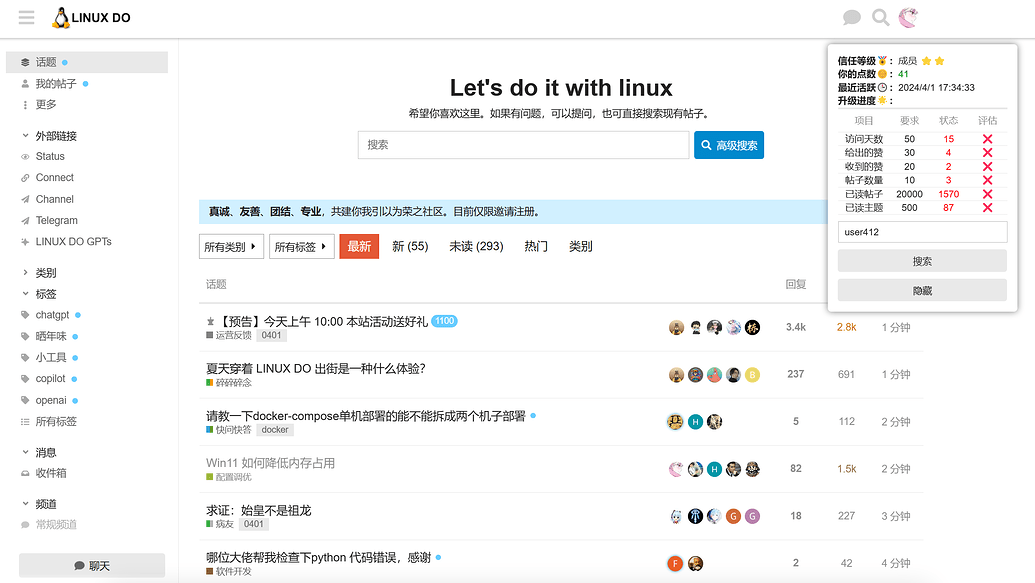Viewport: 1035px width, 583px height.
Task: Click the LINUX DO GPTs sparkle icon
Action: pos(25,242)
